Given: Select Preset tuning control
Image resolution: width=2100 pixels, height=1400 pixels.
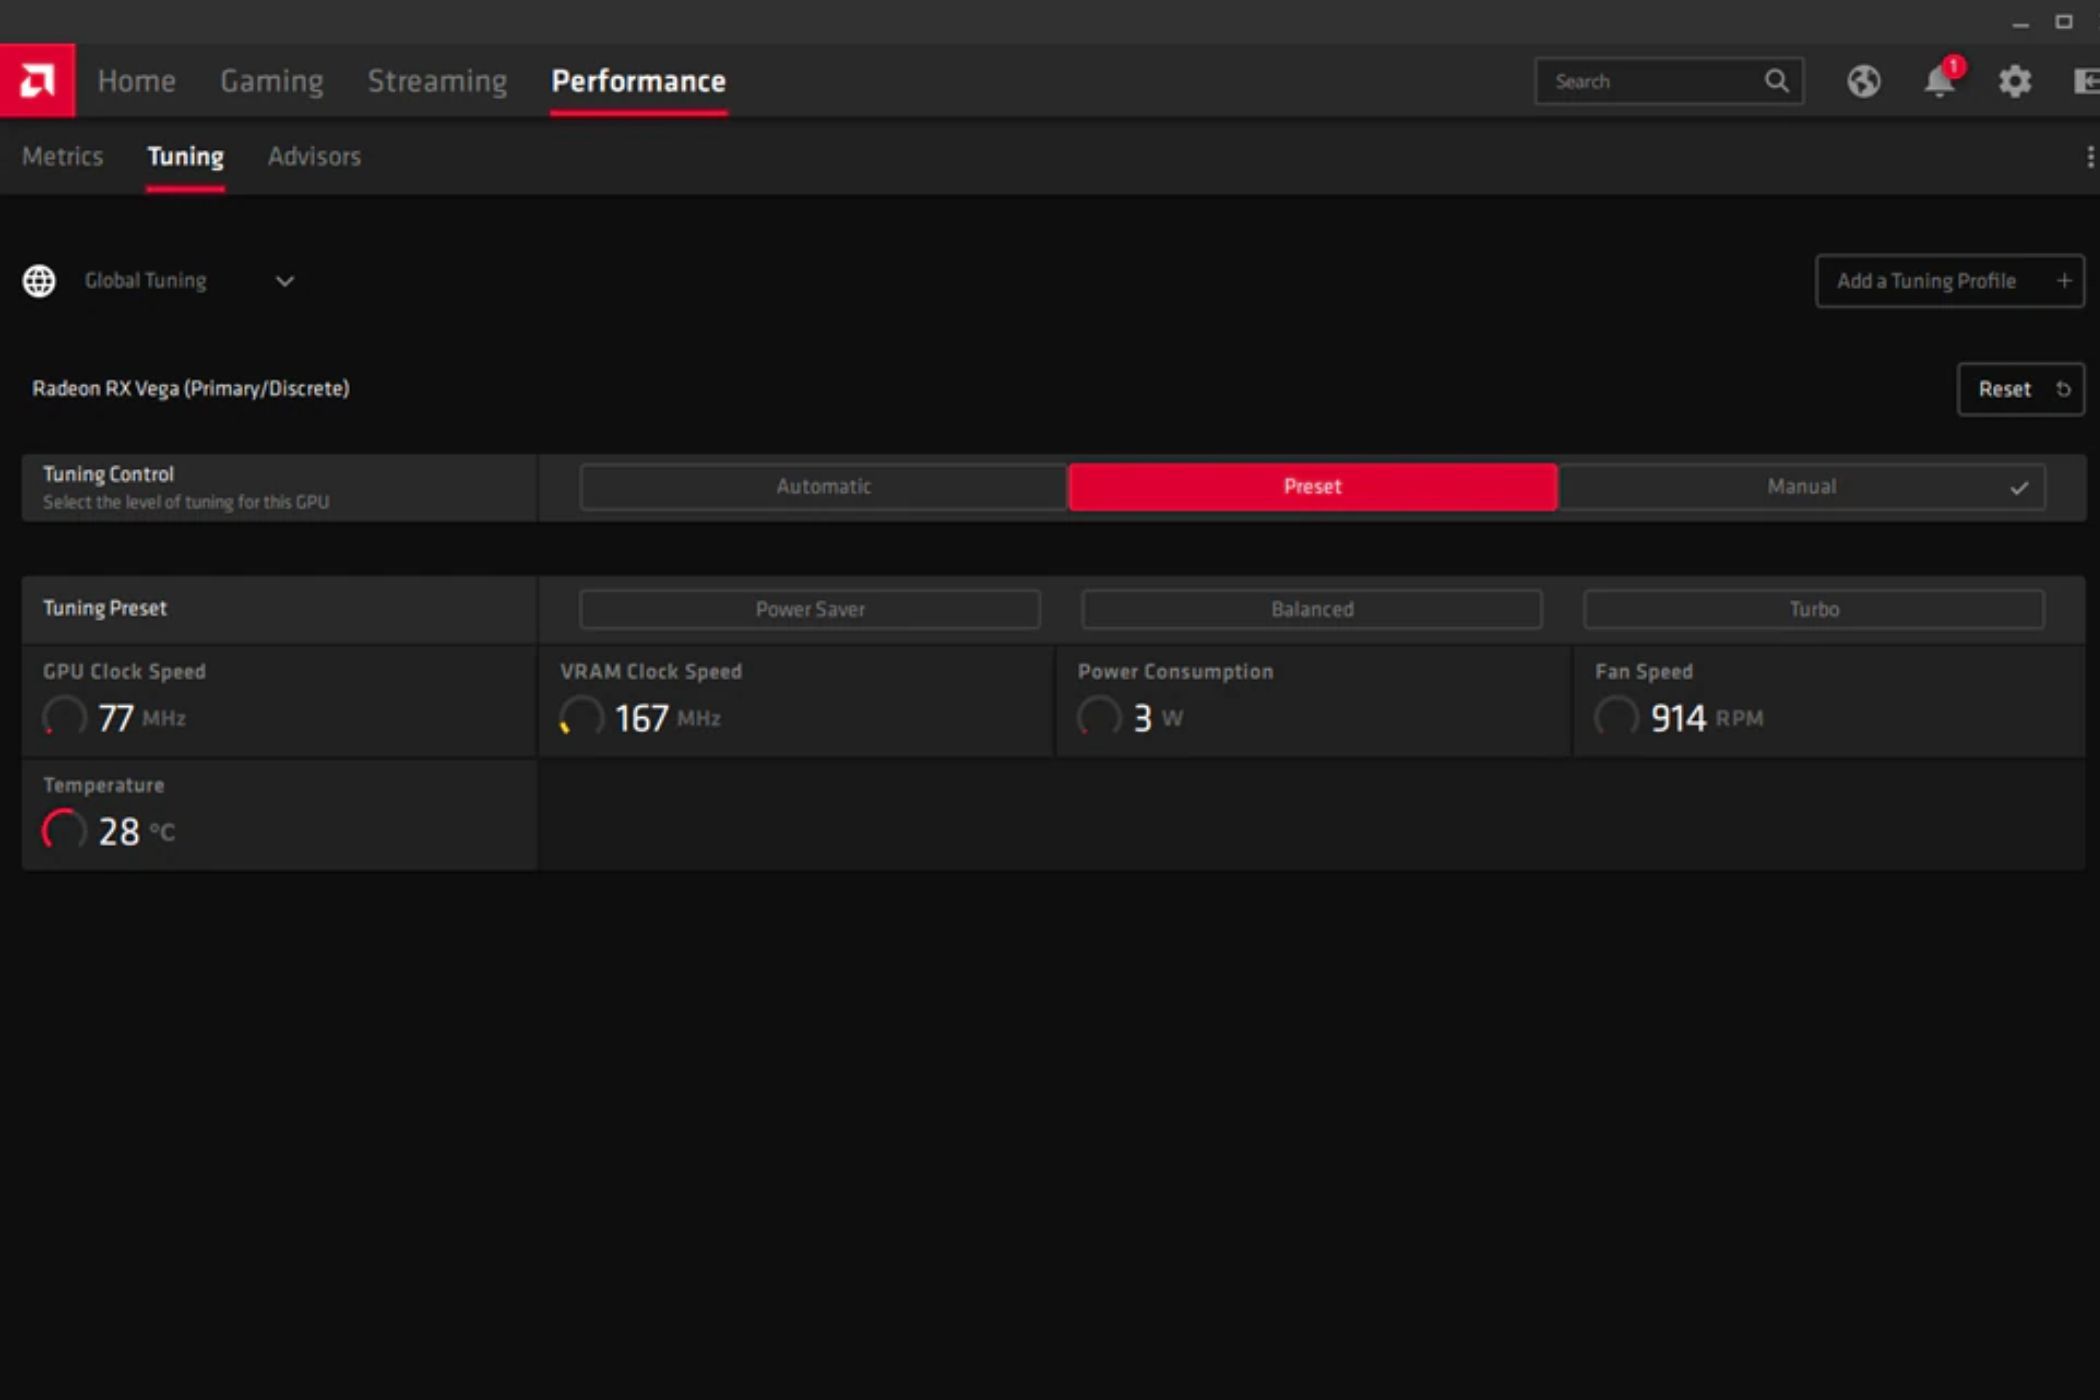Looking at the screenshot, I should (x=1312, y=487).
